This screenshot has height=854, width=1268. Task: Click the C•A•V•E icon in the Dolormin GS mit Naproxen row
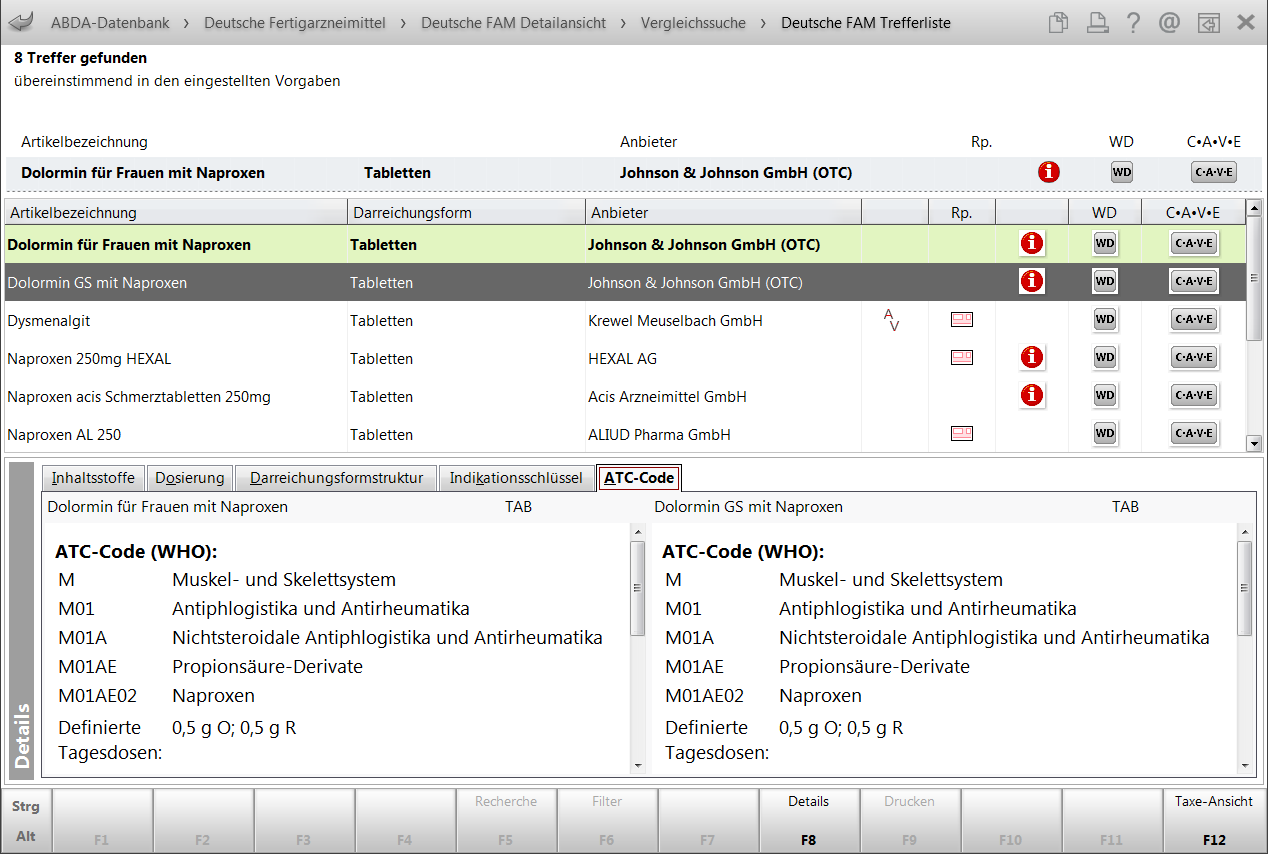tap(1194, 281)
